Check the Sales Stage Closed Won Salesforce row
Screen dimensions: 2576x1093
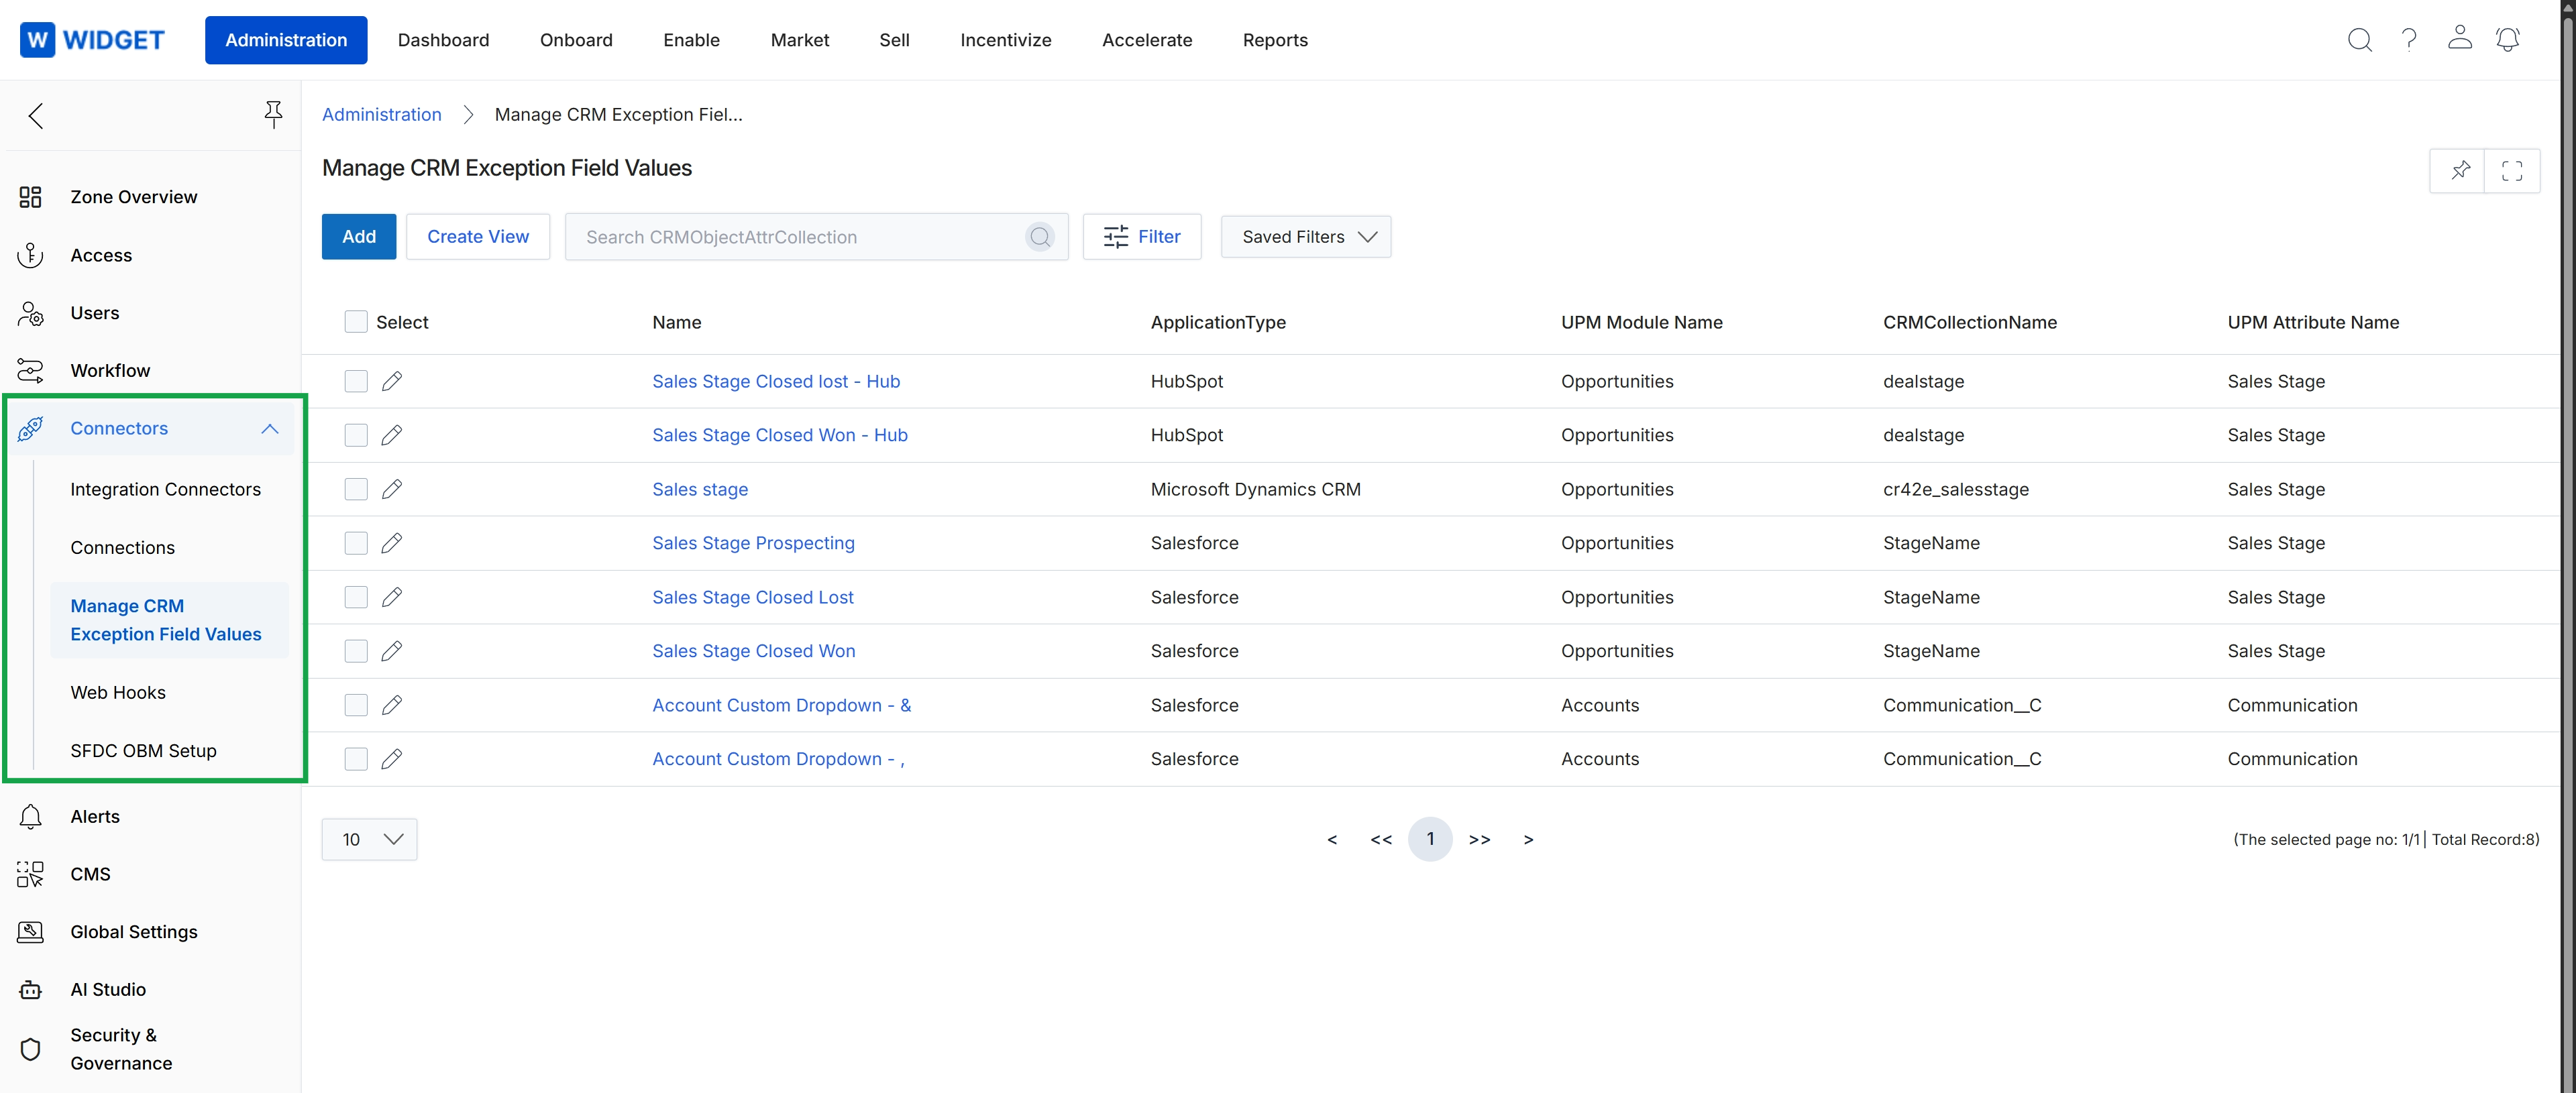tap(356, 651)
